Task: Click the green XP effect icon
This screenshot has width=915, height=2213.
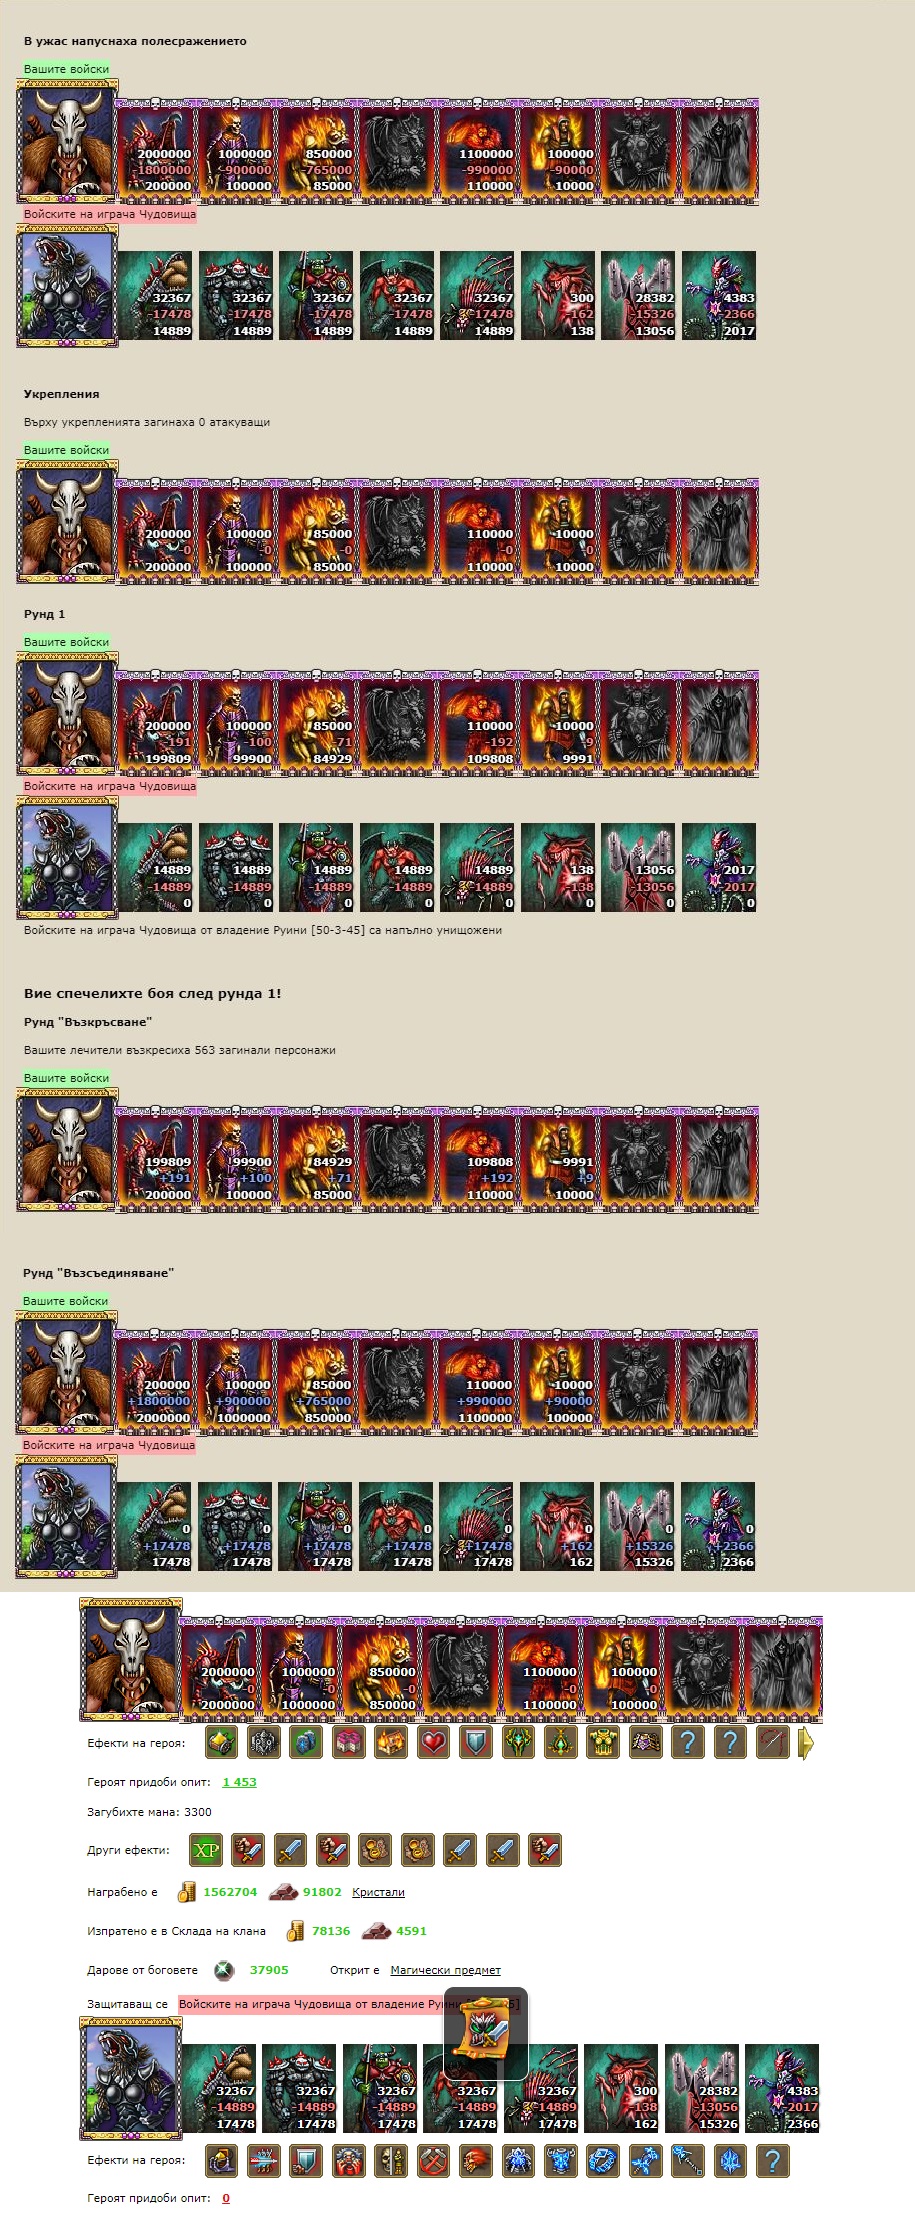Action: tap(205, 1850)
